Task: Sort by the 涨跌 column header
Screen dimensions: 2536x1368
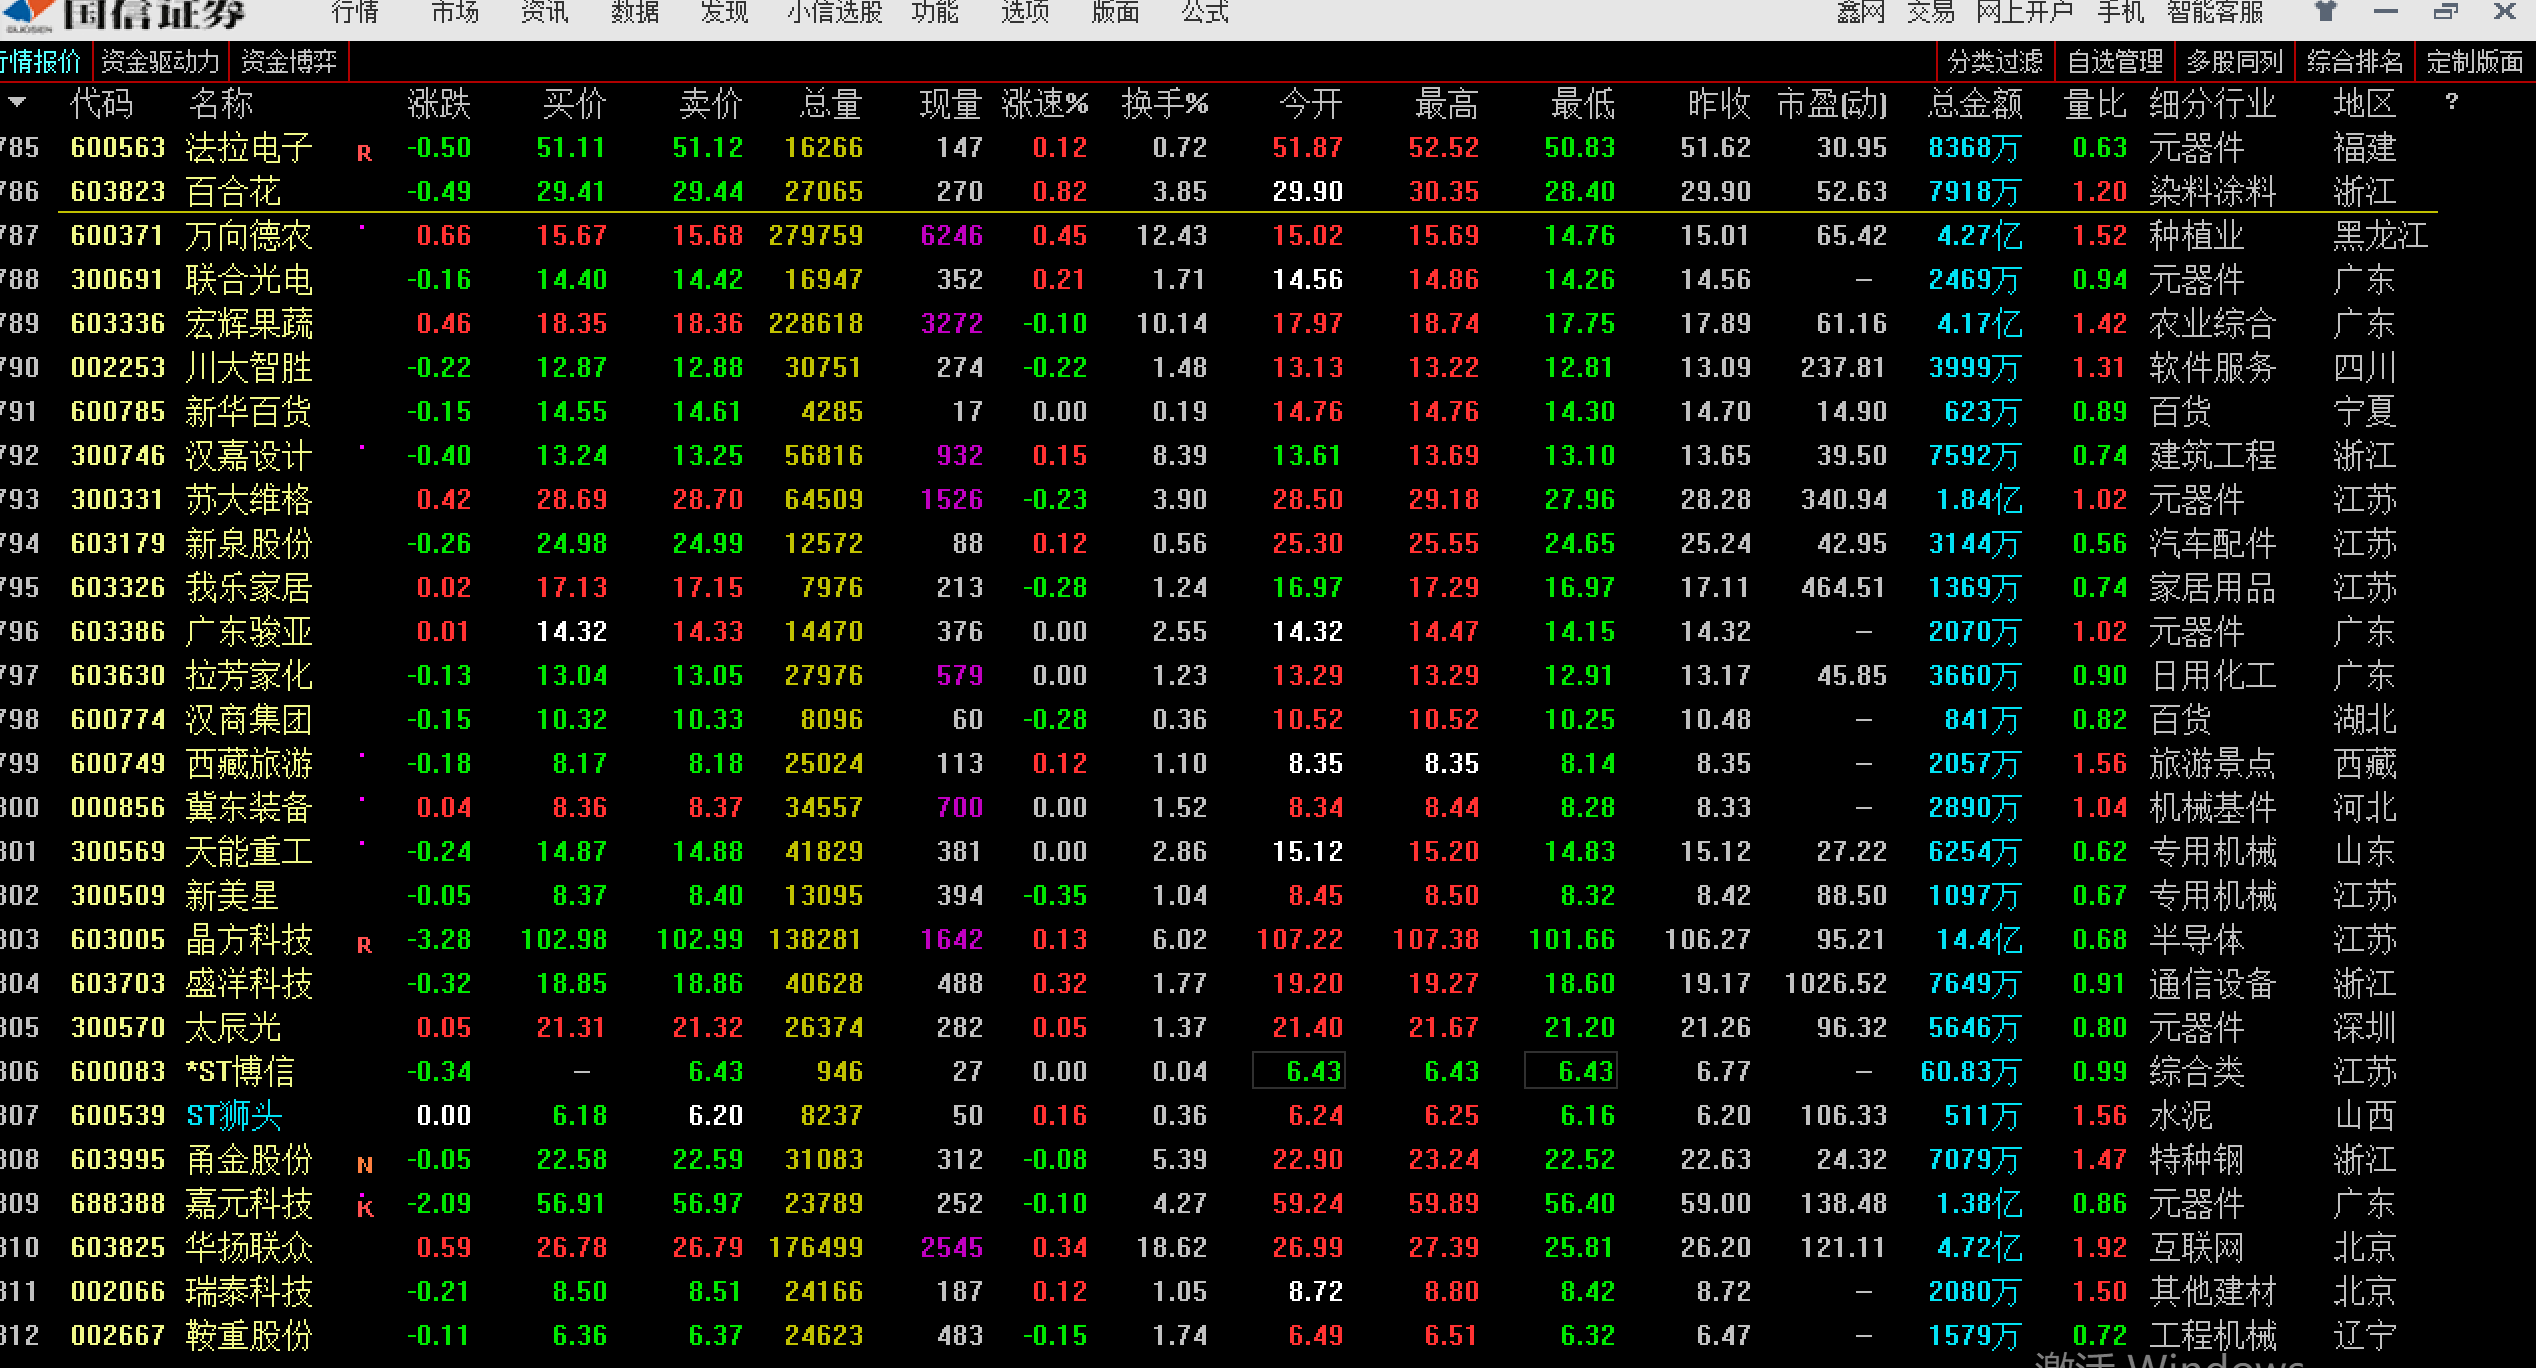Action: coord(439,103)
